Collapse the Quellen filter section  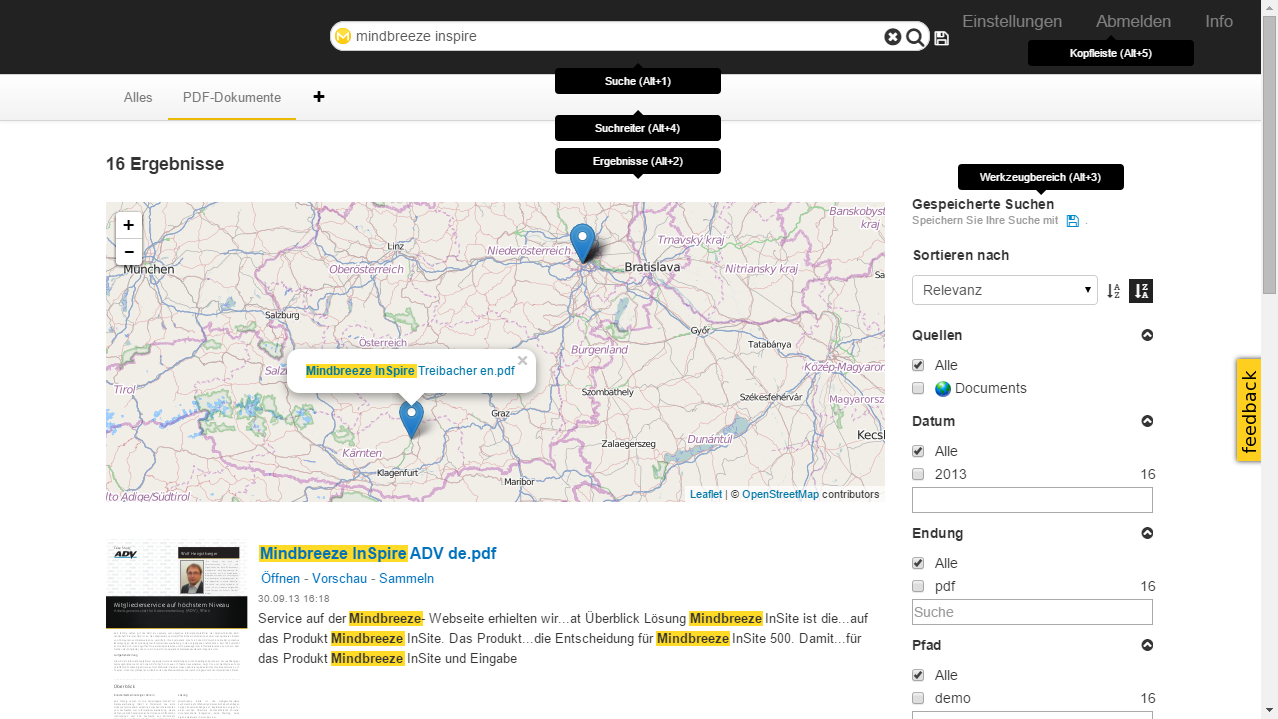pos(1148,335)
